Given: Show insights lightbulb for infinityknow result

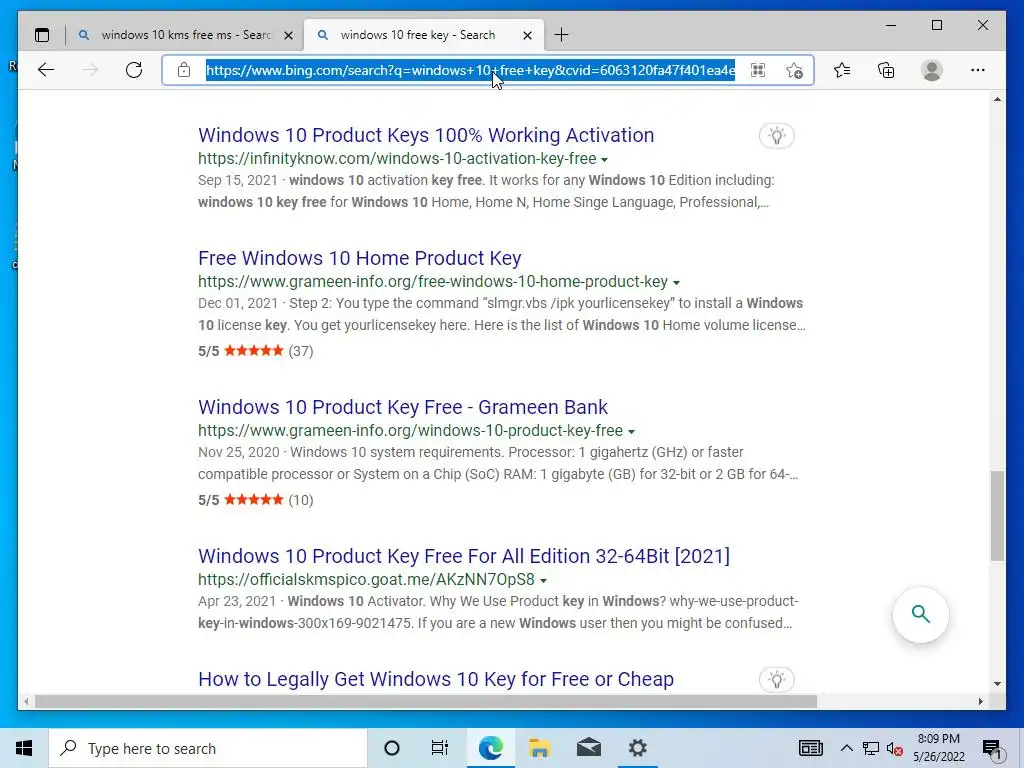Looking at the screenshot, I should pos(776,136).
